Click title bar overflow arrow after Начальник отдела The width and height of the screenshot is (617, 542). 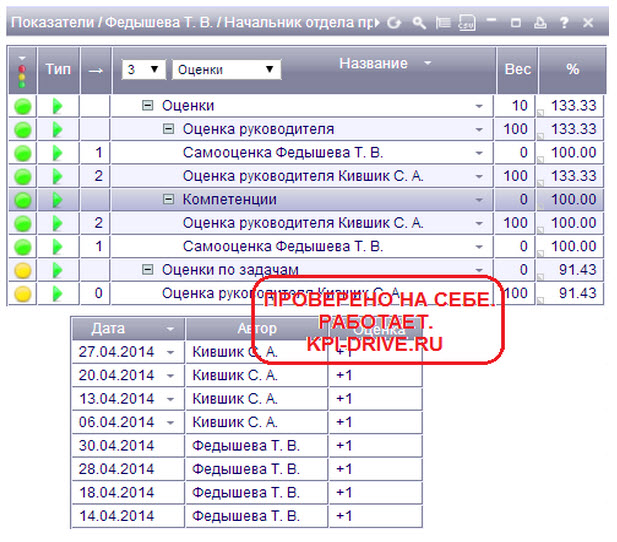[x=377, y=23]
